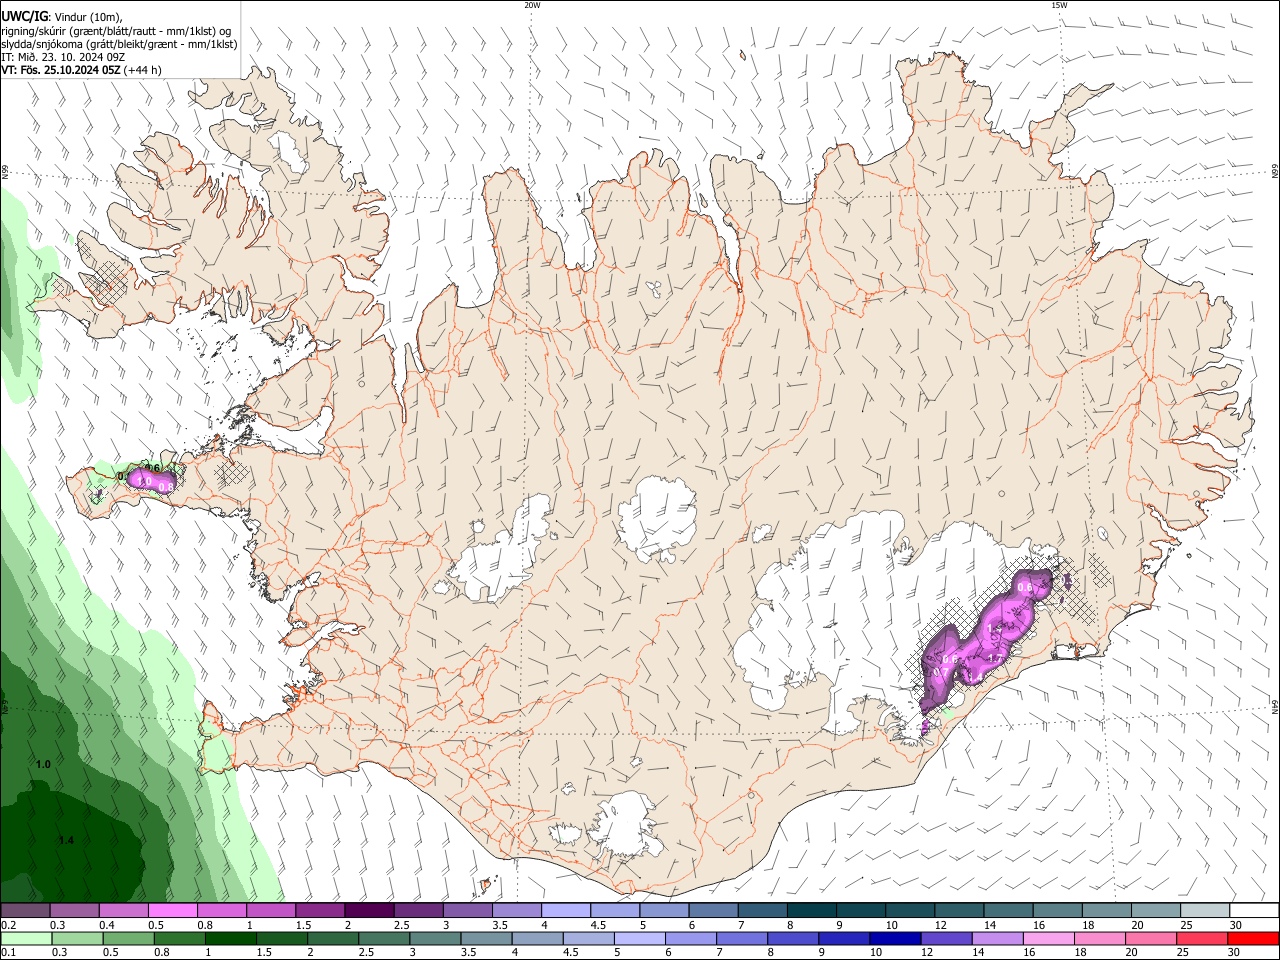The image size is (1280, 960).
Task: Pick the snow legend swatch between 7 and 8
Action: (763, 910)
